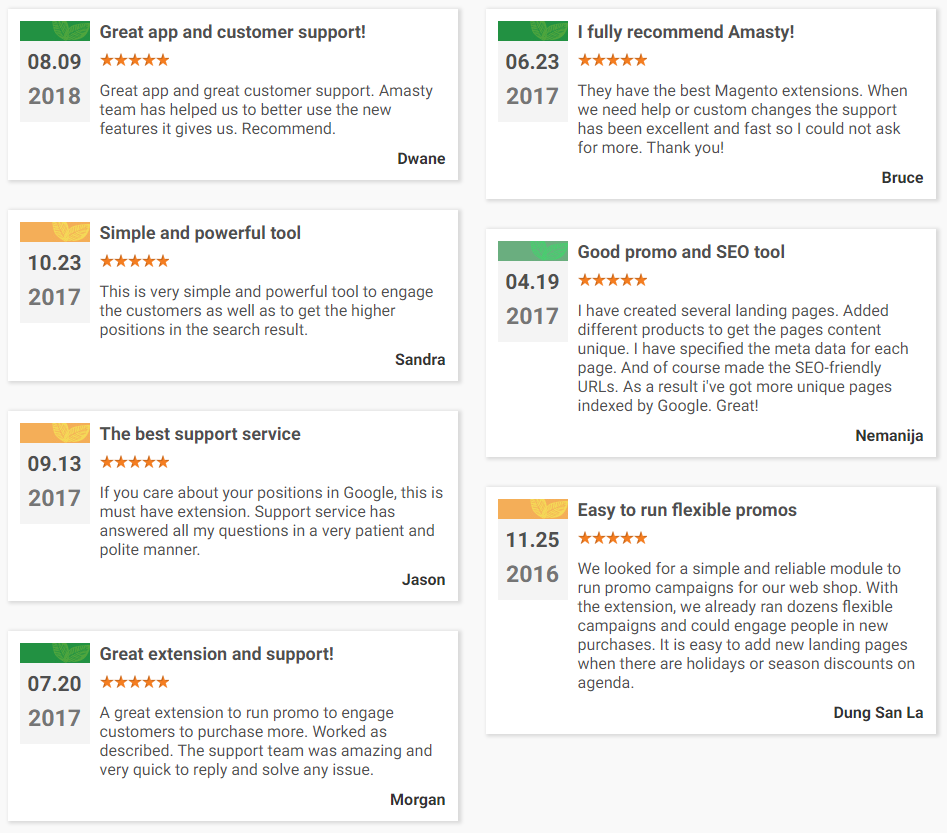This screenshot has width=947, height=833.
Task: Click the green leaf badge on Dwane's review
Action: 55,31
